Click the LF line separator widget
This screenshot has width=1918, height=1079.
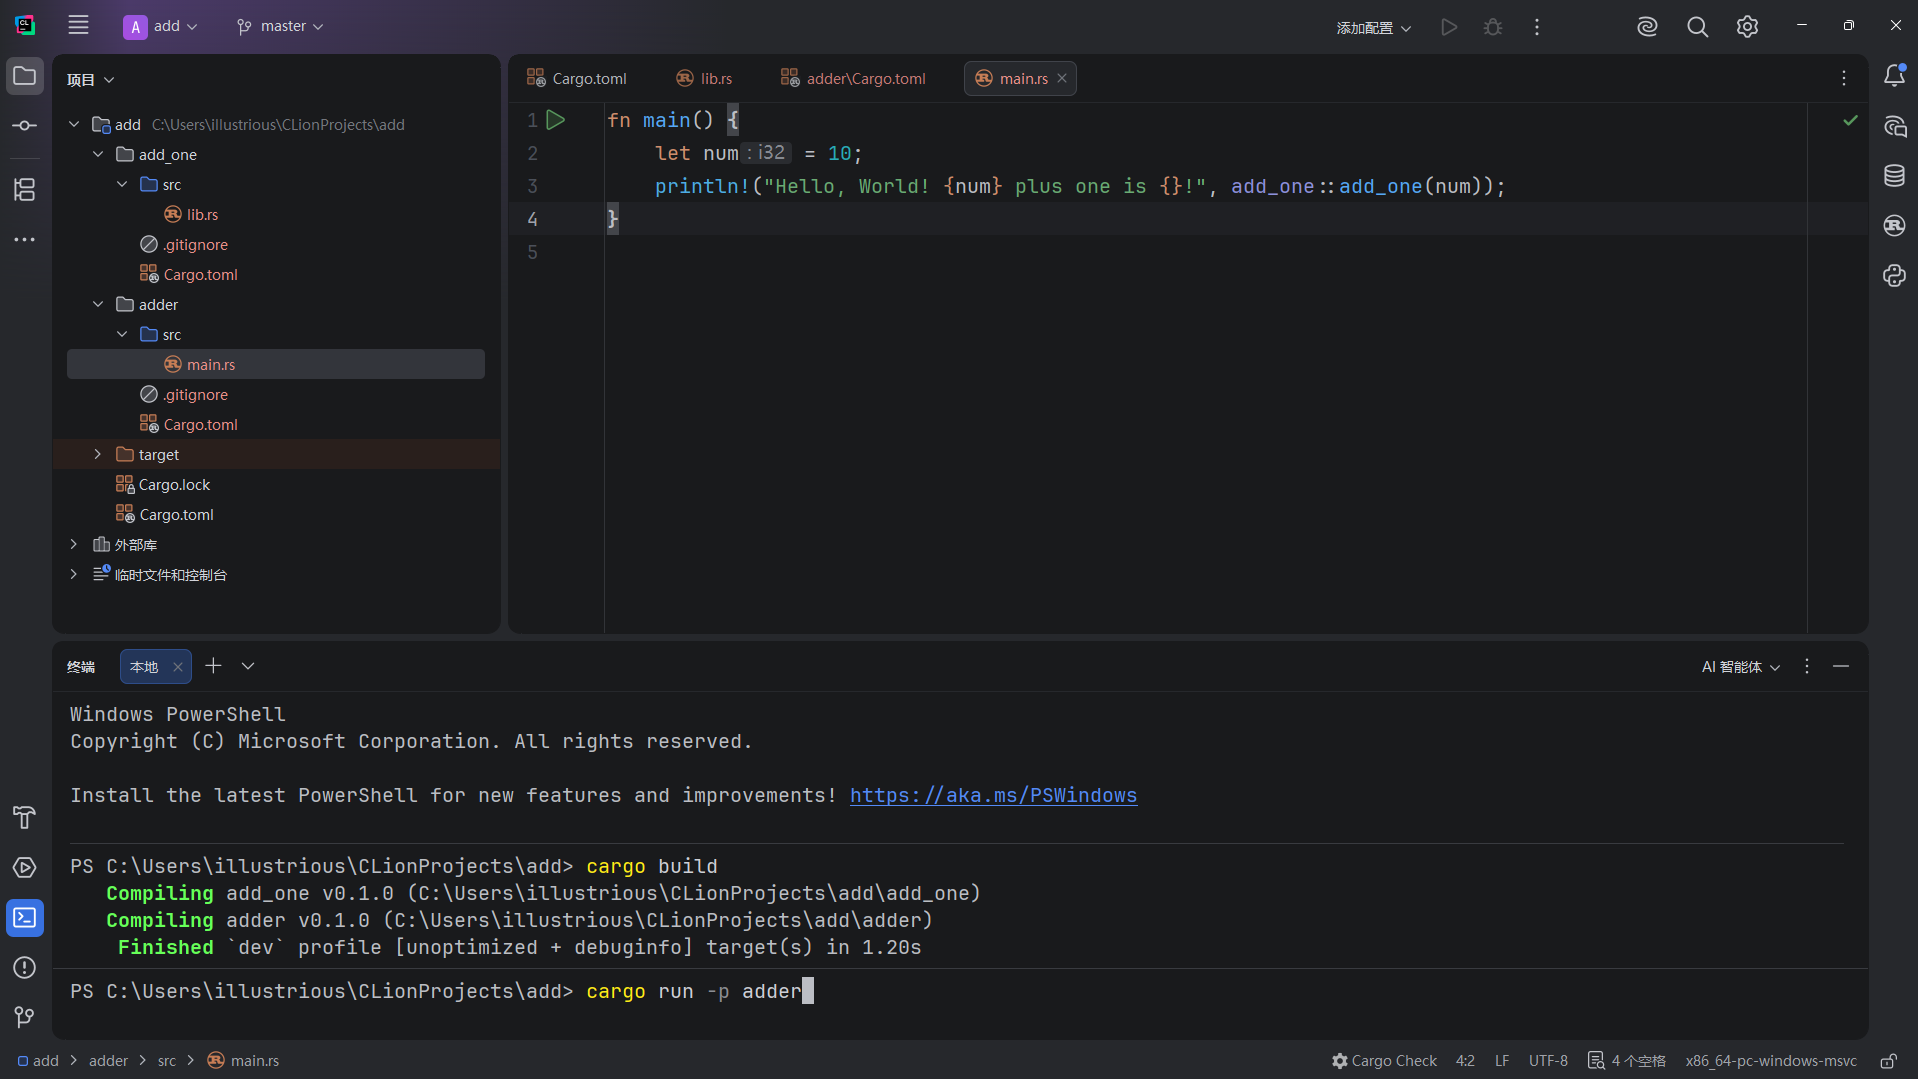1502,1061
